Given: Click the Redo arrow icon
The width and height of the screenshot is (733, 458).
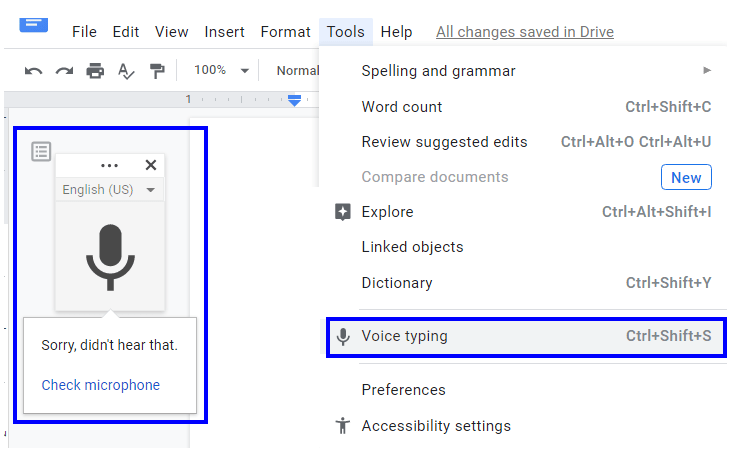Looking at the screenshot, I should coord(64,71).
